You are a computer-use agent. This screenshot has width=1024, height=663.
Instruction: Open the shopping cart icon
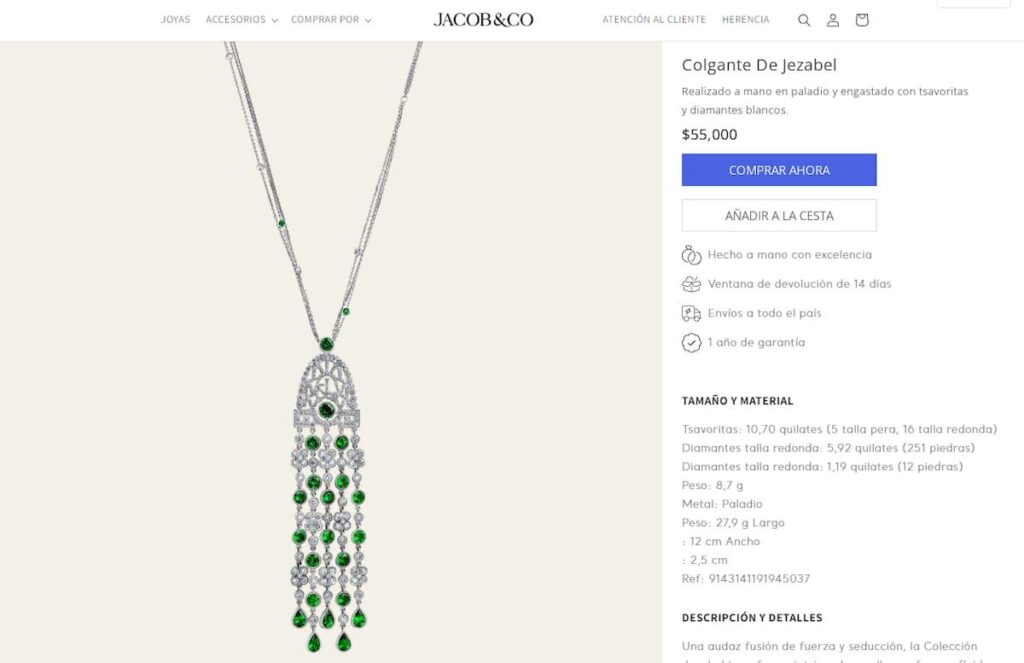pyautogui.click(x=862, y=20)
